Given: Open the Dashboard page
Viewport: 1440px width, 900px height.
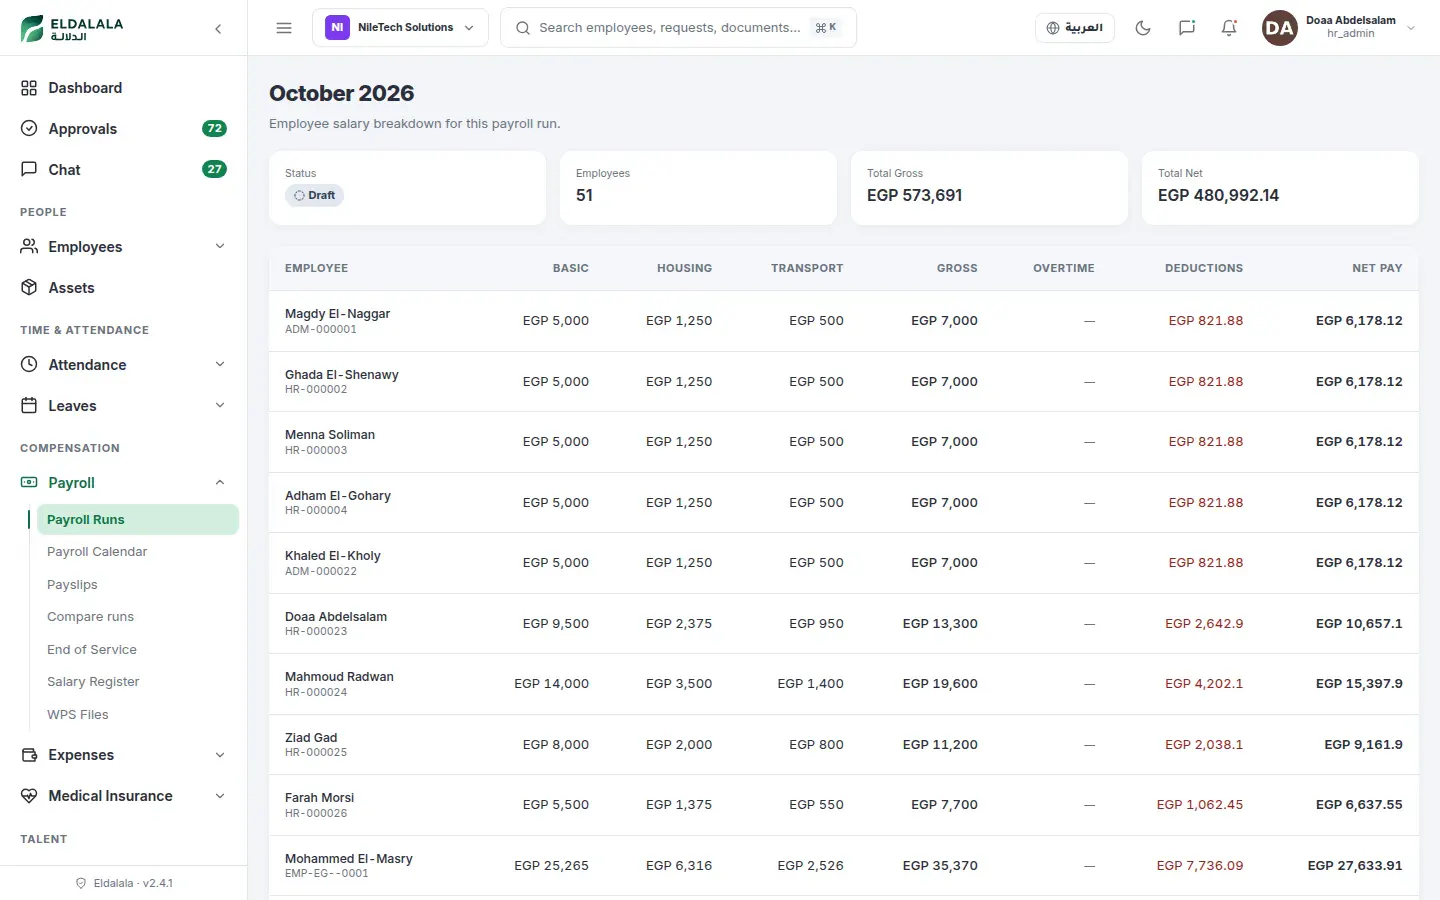Looking at the screenshot, I should coord(124,88).
